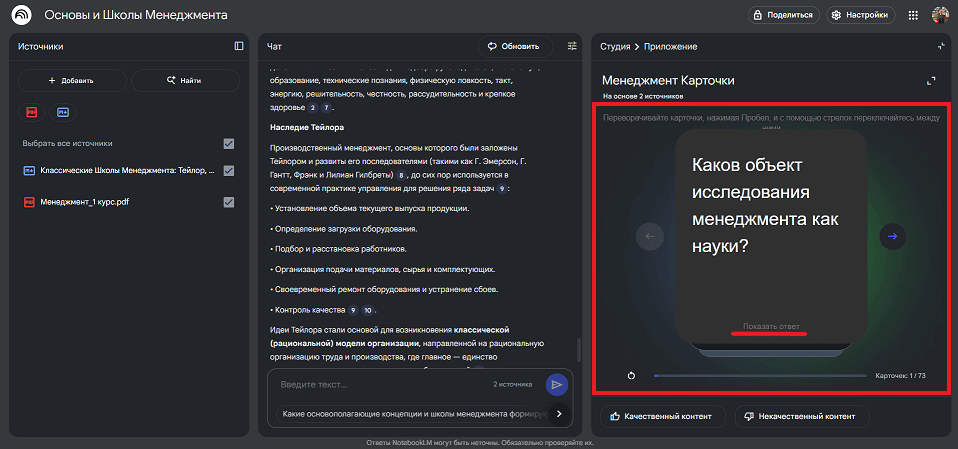The image size is (958, 449).
Task: Click the chat scrollbar thumb
Action: coord(579,351)
